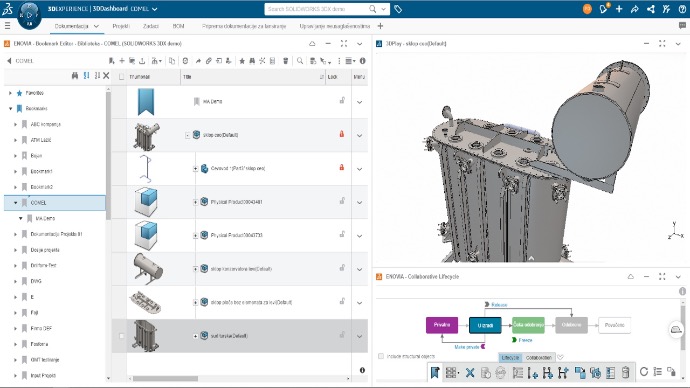Open chat bubble icon at far right
Viewport: 690px width, 388px height.
click(x=682, y=26)
